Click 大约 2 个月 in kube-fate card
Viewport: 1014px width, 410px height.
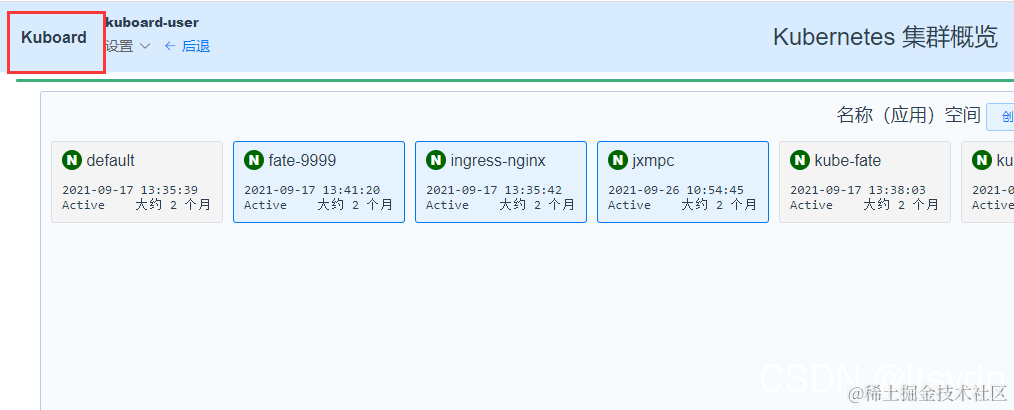pyautogui.click(x=901, y=205)
